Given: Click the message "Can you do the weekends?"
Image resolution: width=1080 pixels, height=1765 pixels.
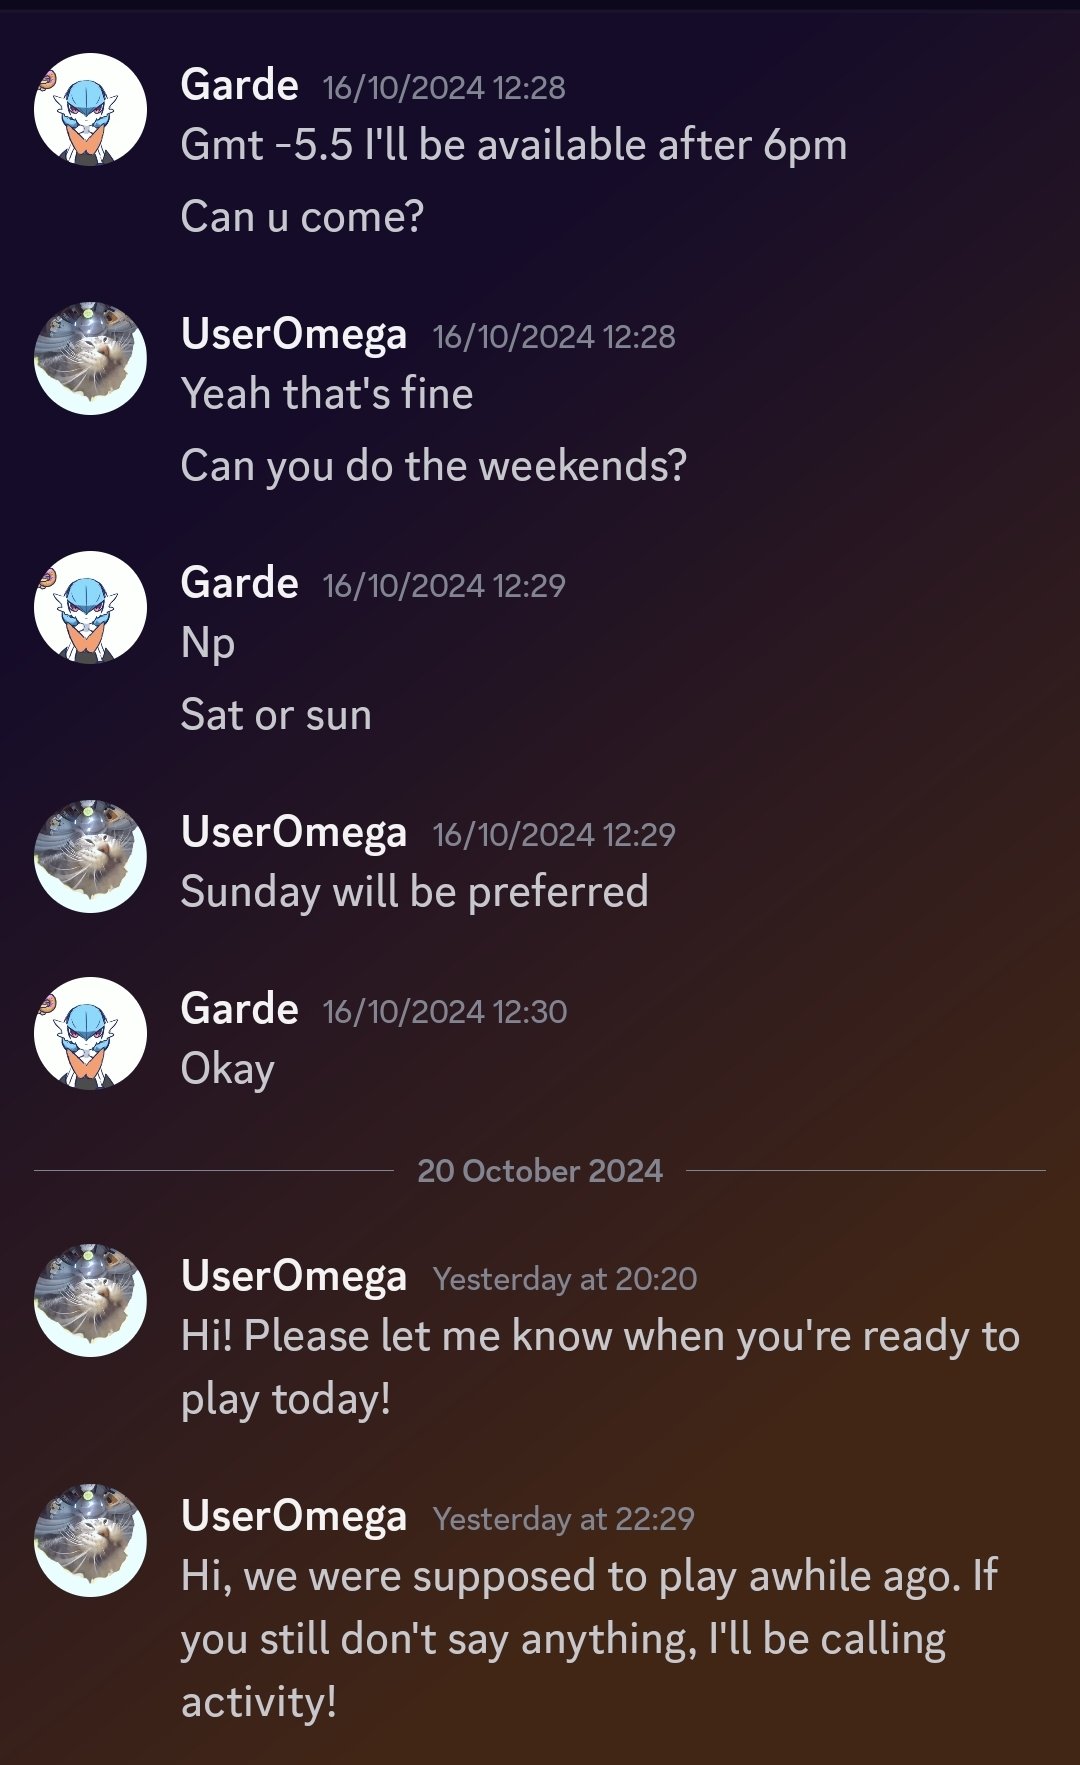Looking at the screenshot, I should click(x=434, y=464).
